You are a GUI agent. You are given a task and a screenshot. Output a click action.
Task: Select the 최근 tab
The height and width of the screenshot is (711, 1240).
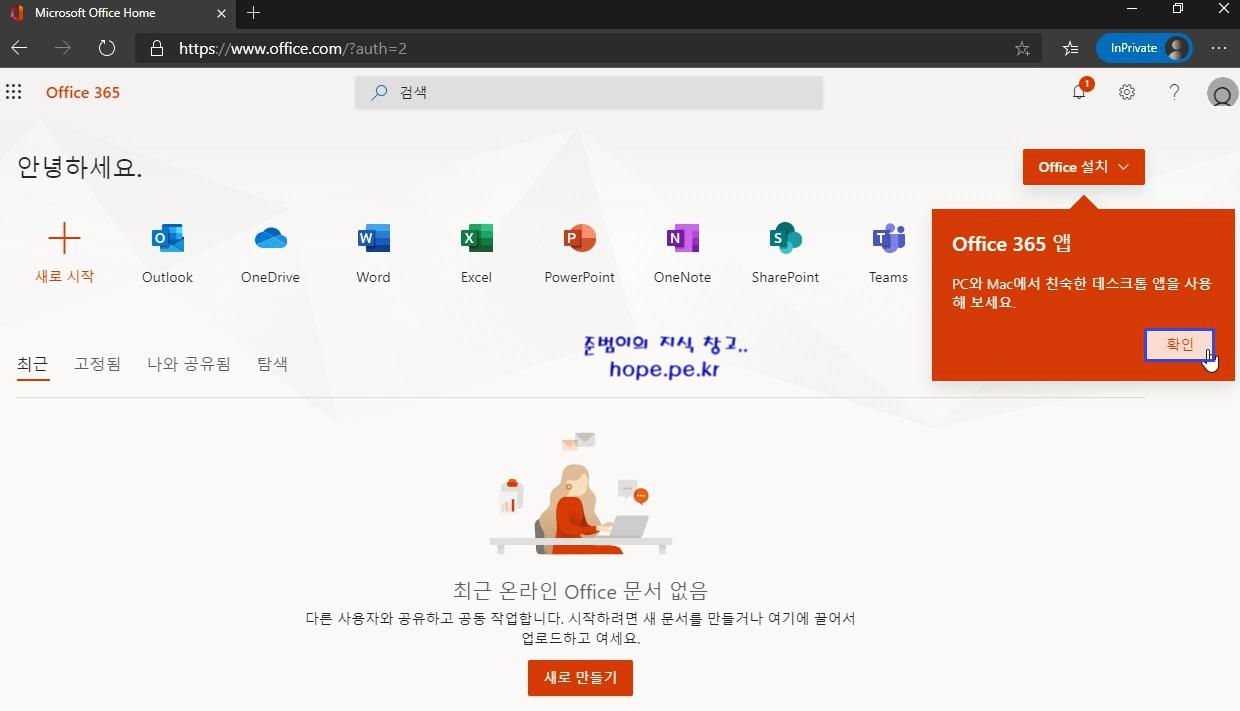pos(32,364)
